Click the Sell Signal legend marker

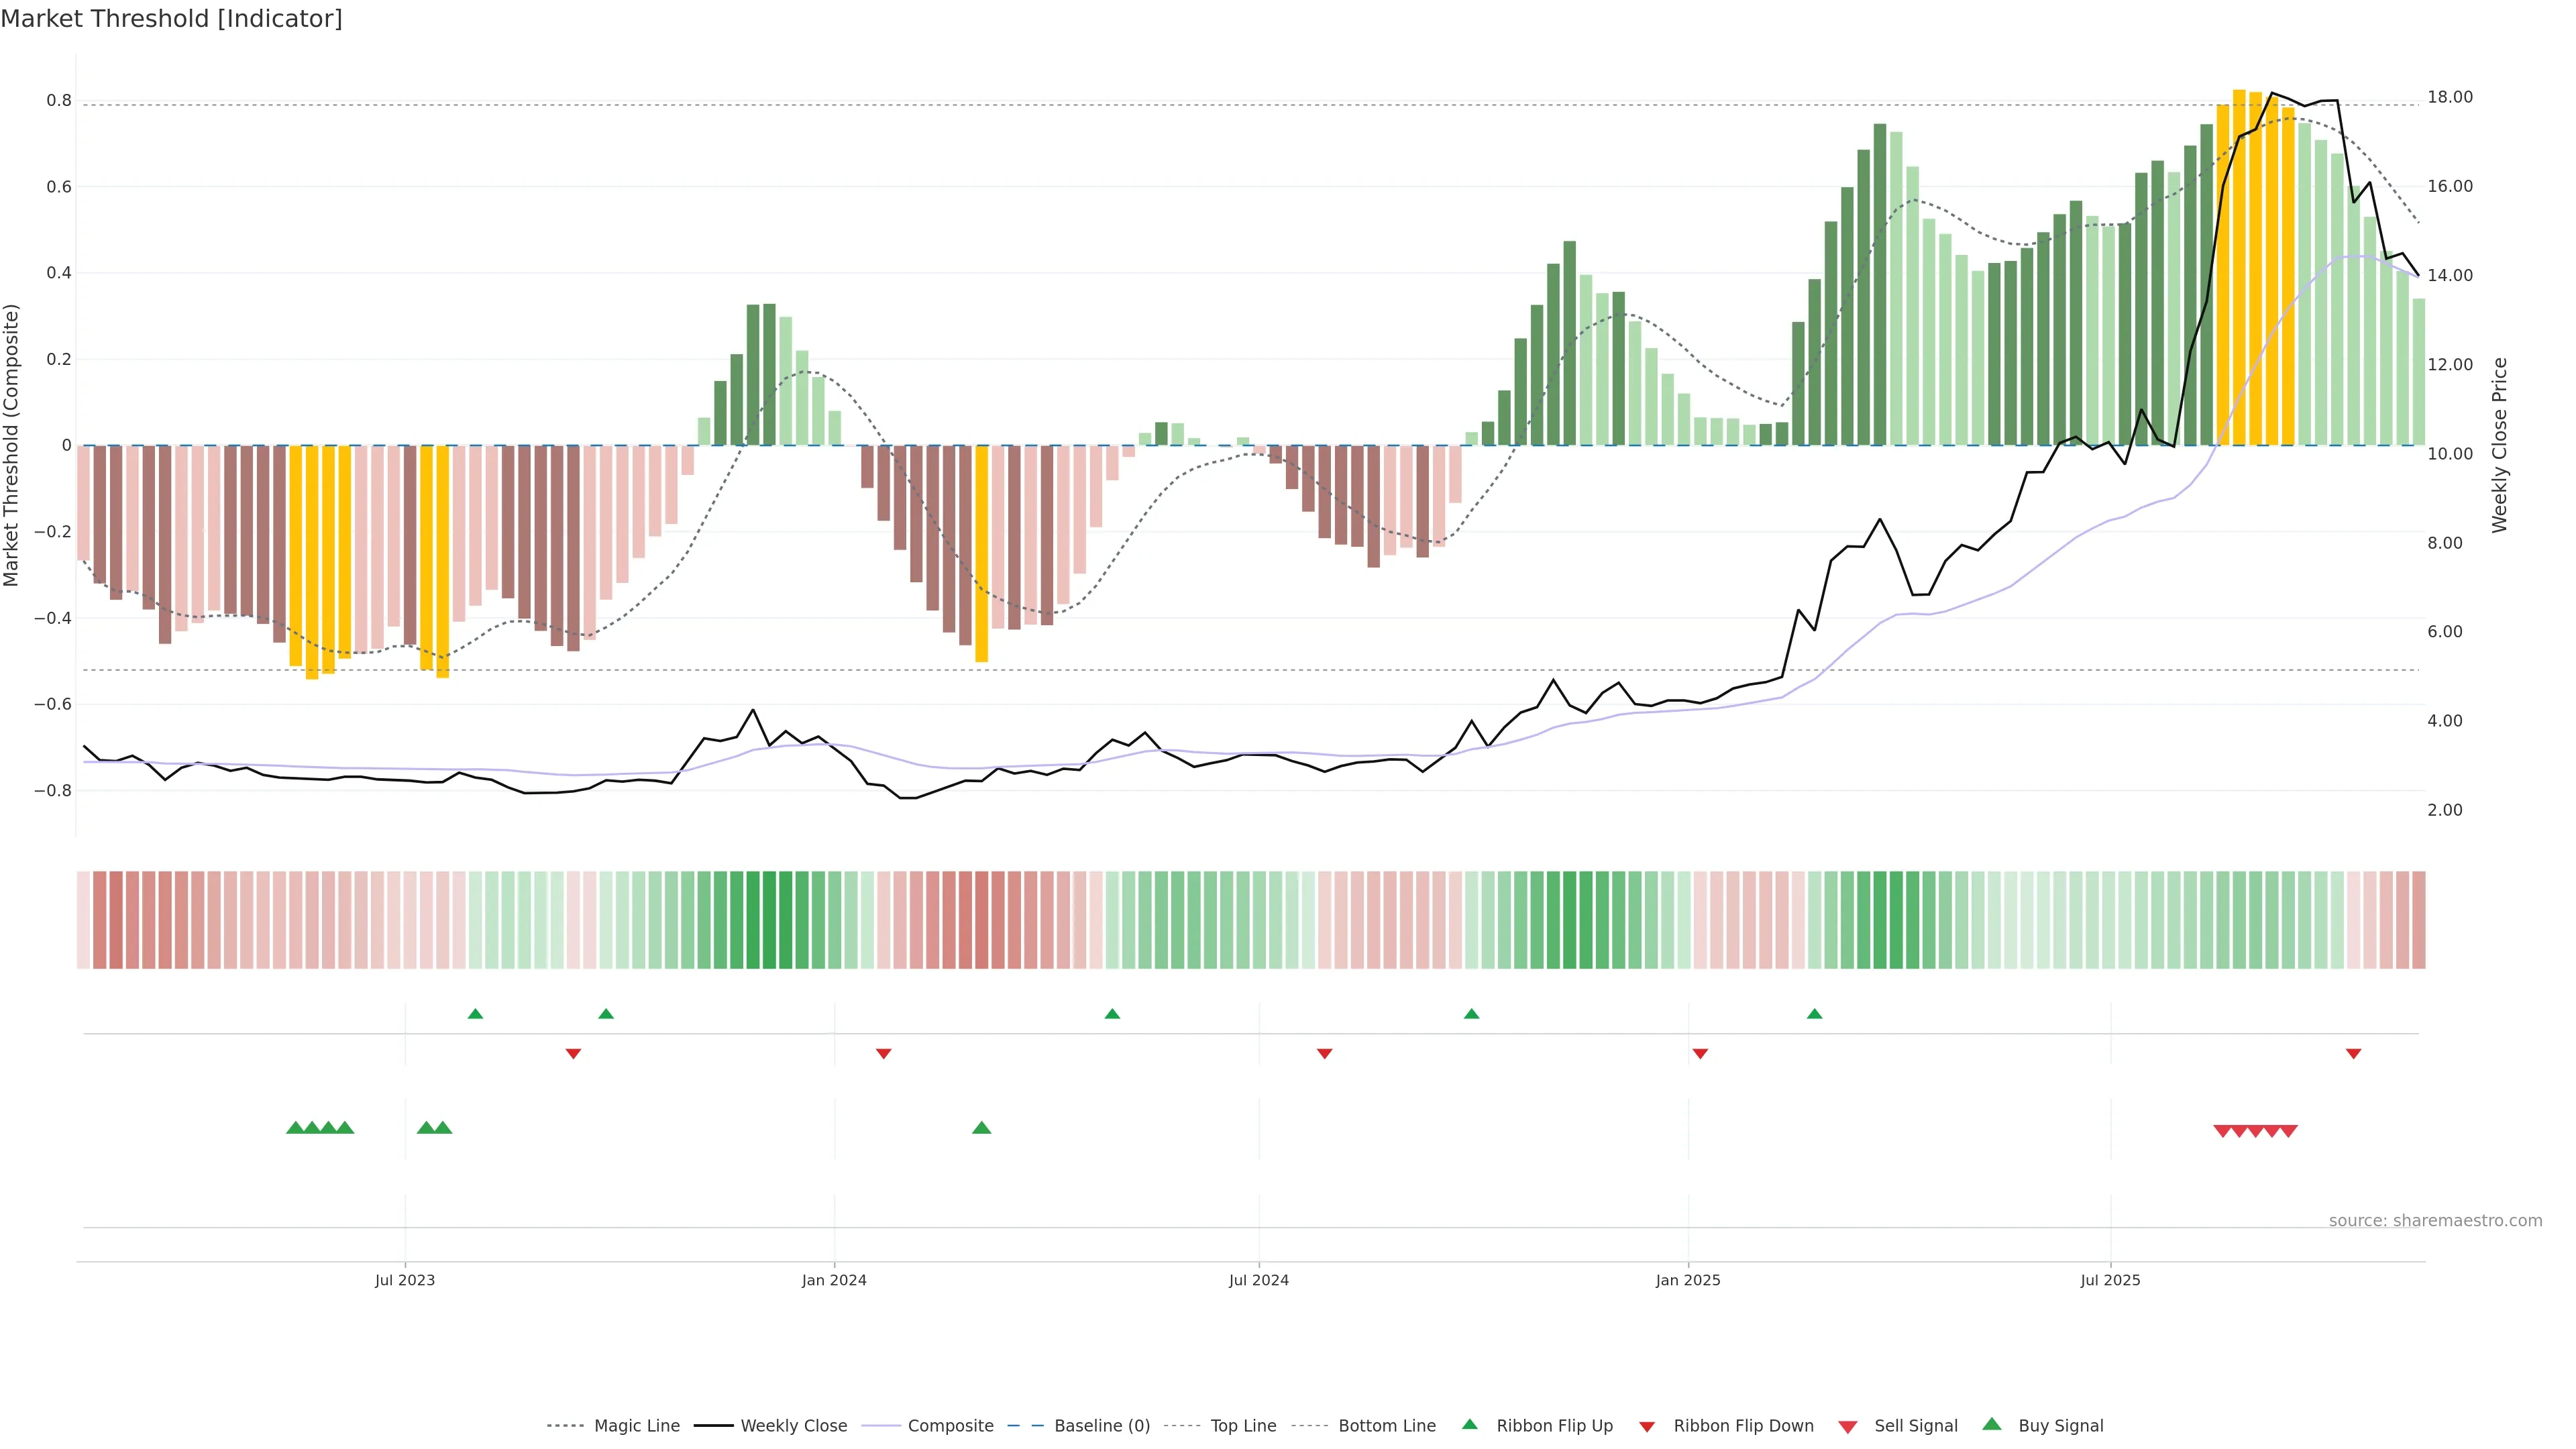click(1847, 1427)
